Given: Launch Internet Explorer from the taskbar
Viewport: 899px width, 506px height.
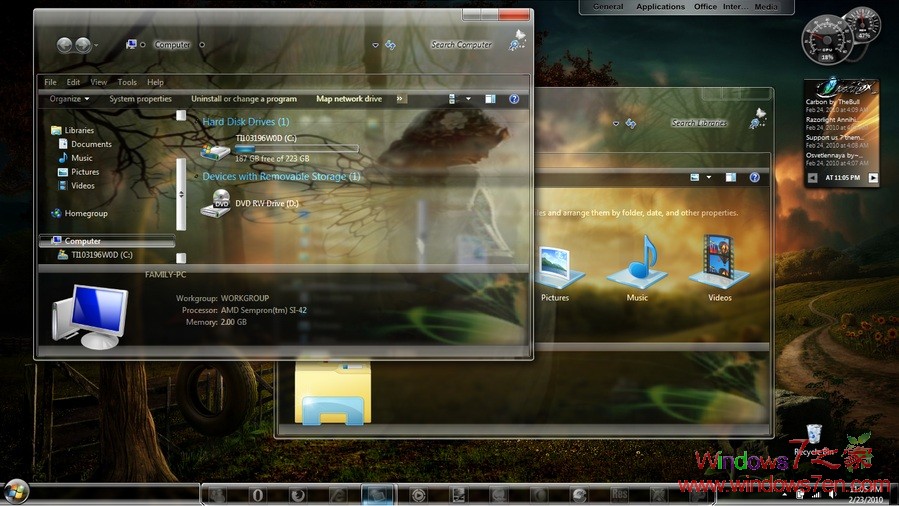Looking at the screenshot, I should 338,495.
